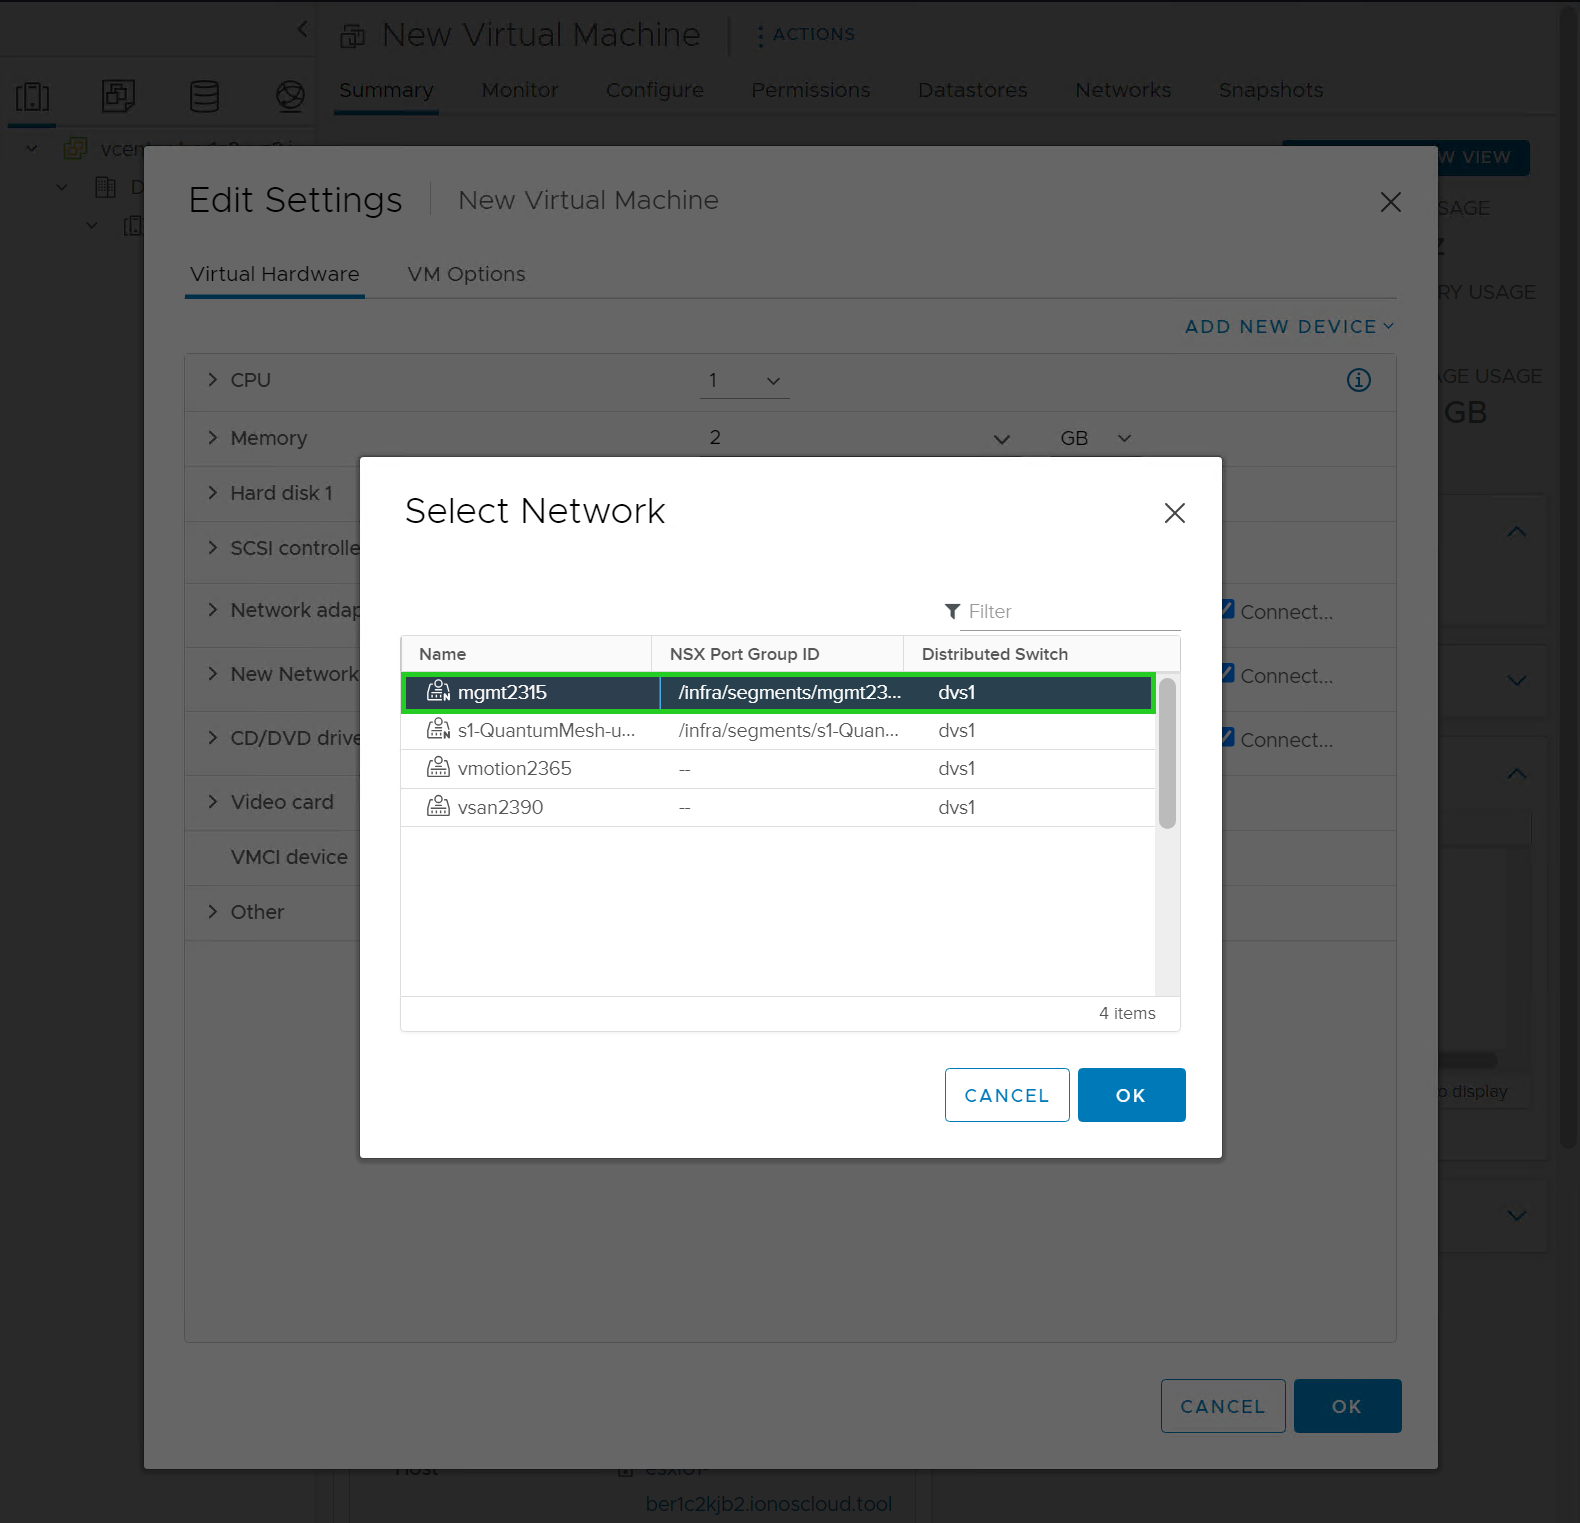Image resolution: width=1580 pixels, height=1523 pixels.
Task: Click the network icon beside vsan2390
Action: [x=438, y=807]
